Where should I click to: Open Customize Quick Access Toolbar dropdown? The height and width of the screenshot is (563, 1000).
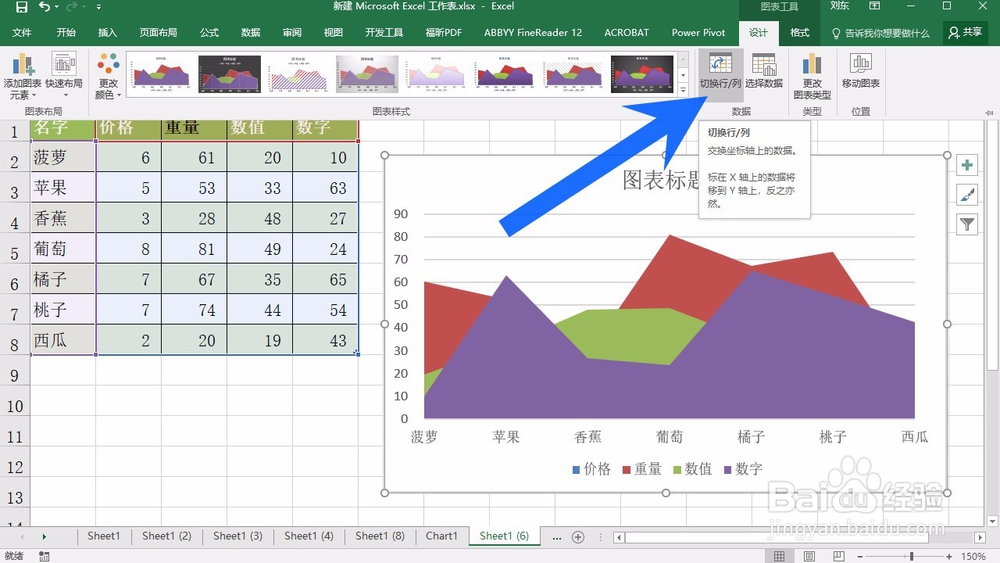pyautogui.click(x=98, y=7)
